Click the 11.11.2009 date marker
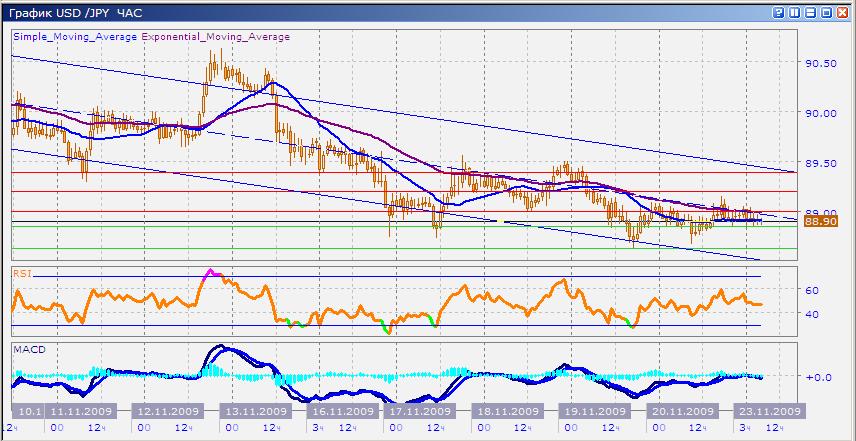 click(x=81, y=411)
